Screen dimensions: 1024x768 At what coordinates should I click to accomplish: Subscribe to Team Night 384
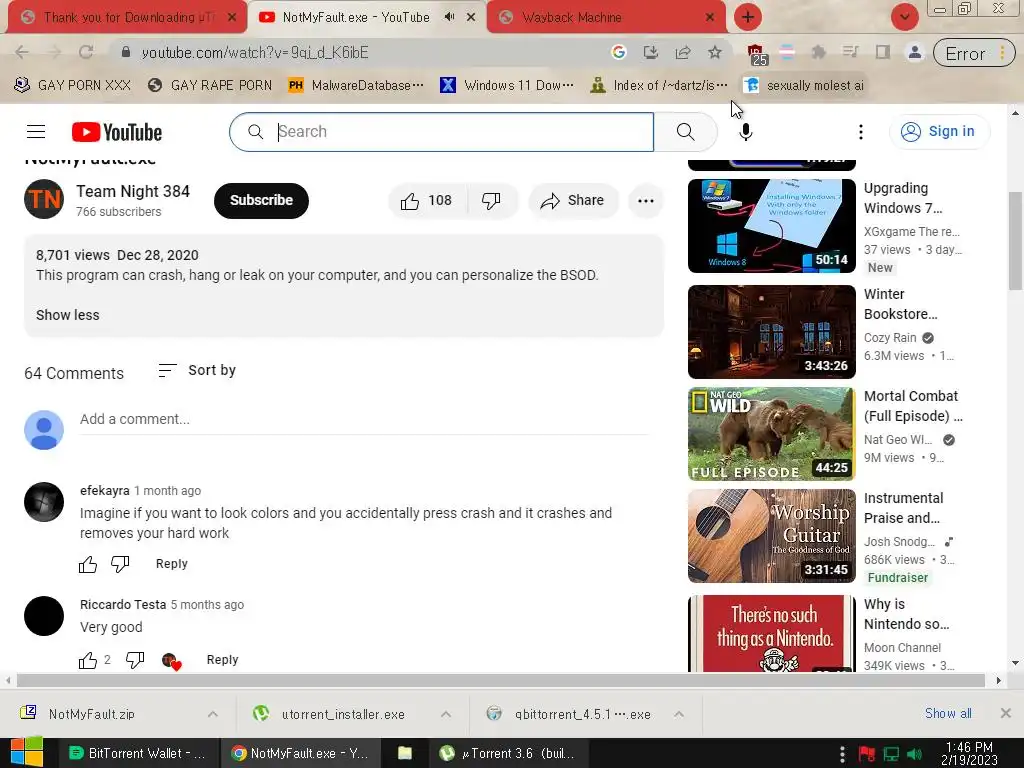click(261, 200)
